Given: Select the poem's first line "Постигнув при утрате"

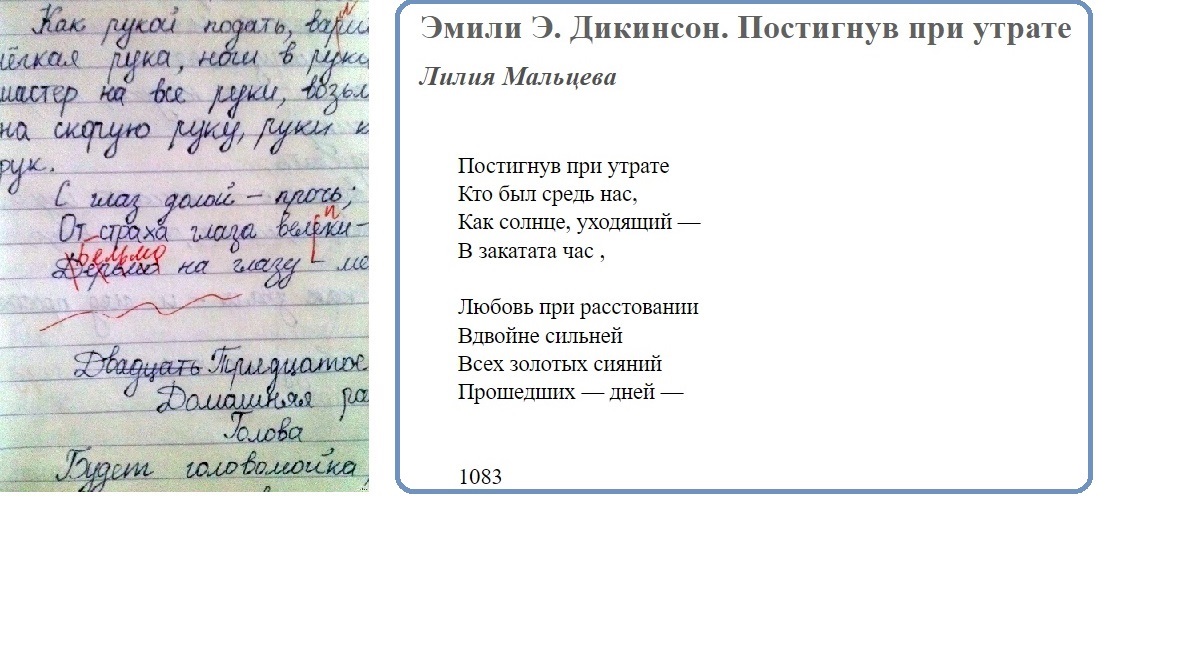Looking at the screenshot, I should click(563, 166).
